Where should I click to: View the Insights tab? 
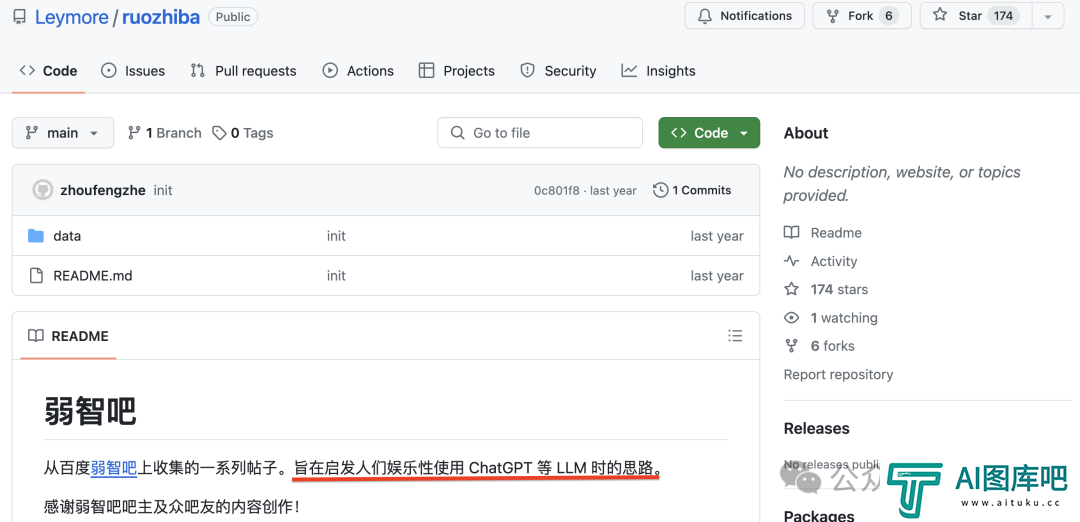coord(658,71)
